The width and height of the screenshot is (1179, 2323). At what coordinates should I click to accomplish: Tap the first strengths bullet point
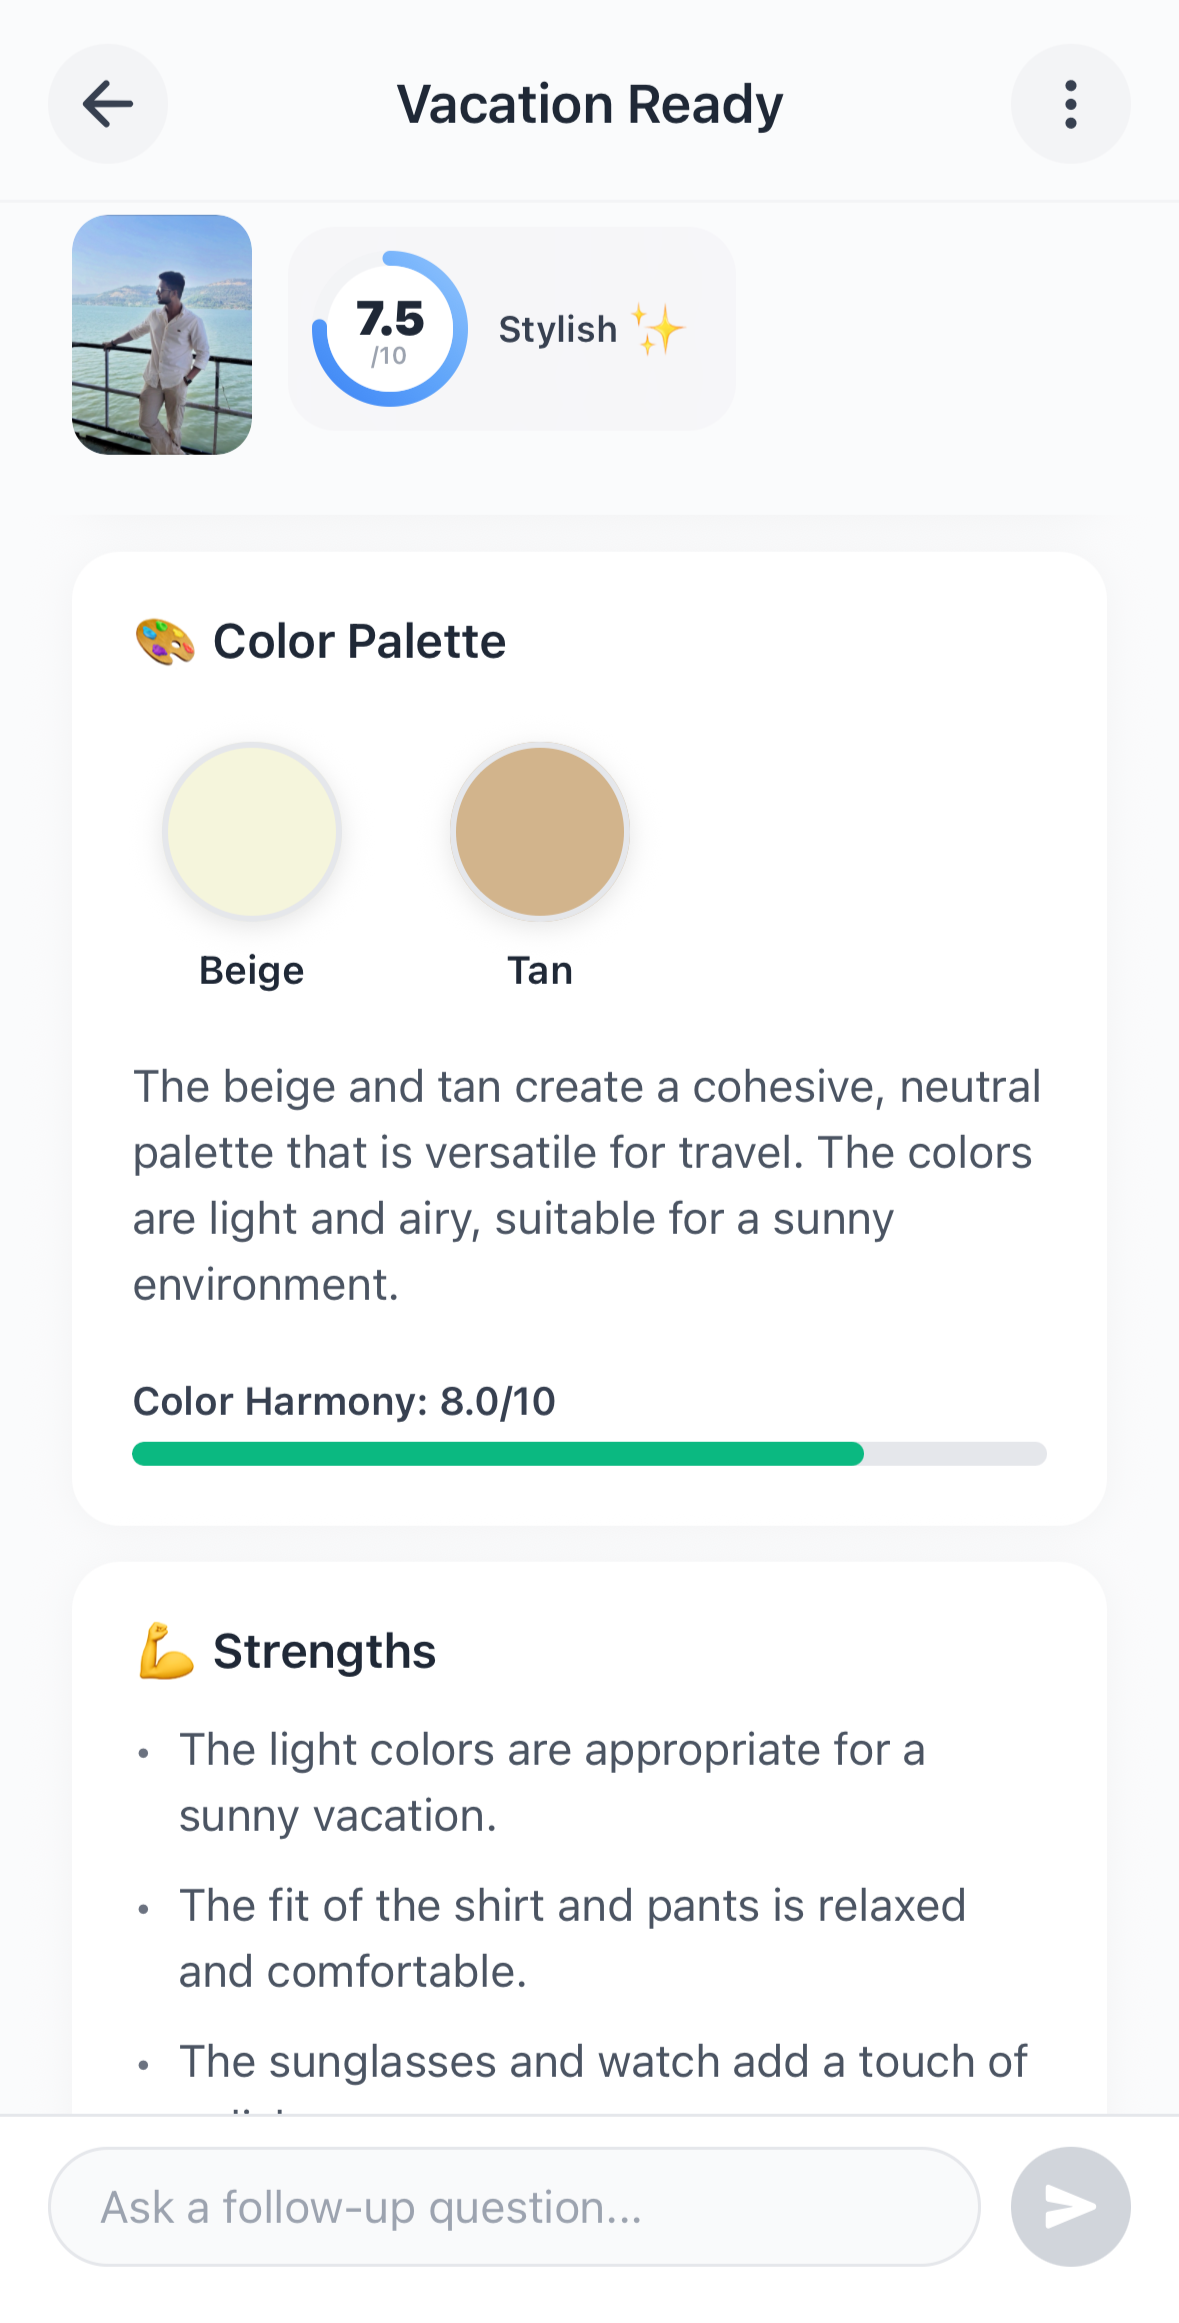pyautogui.click(x=552, y=1782)
